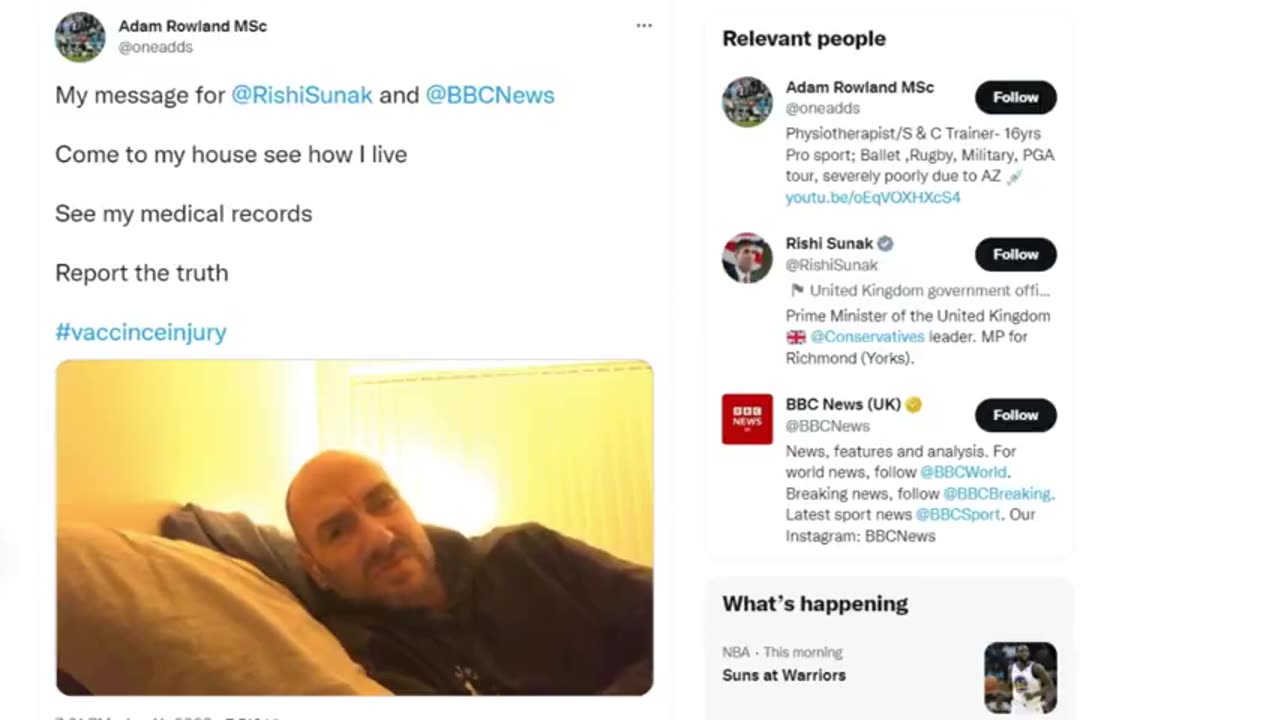Image resolution: width=1280 pixels, height=720 pixels.
Task: Open the @RishiSunak mention in the tweet
Action: pos(302,95)
